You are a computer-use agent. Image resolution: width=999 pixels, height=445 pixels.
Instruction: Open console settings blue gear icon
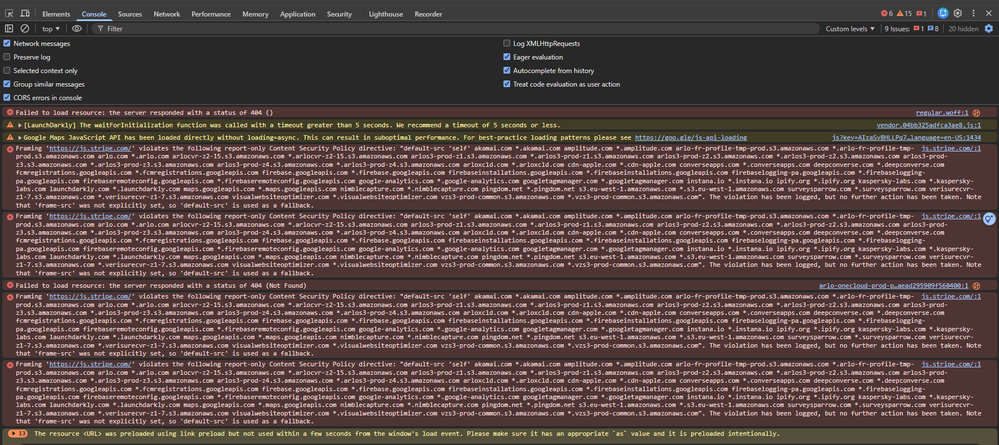click(x=989, y=29)
